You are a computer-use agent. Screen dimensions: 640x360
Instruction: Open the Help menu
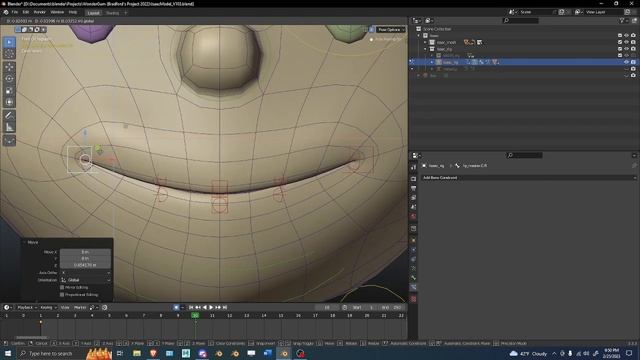[x=73, y=12]
